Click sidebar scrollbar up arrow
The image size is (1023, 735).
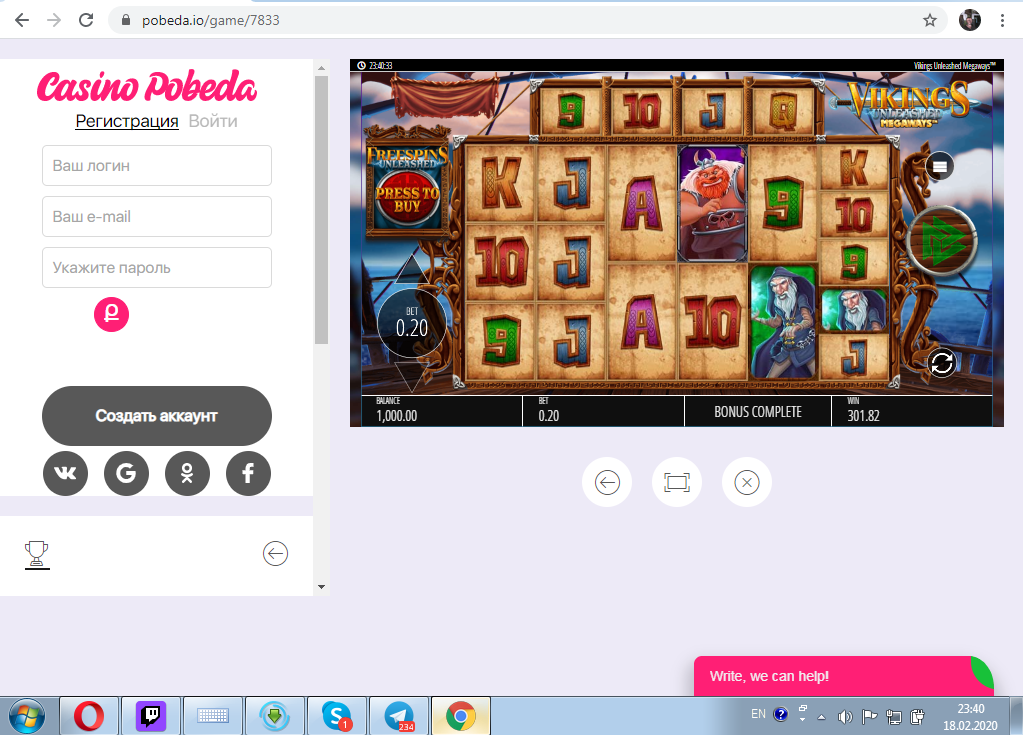coord(321,68)
